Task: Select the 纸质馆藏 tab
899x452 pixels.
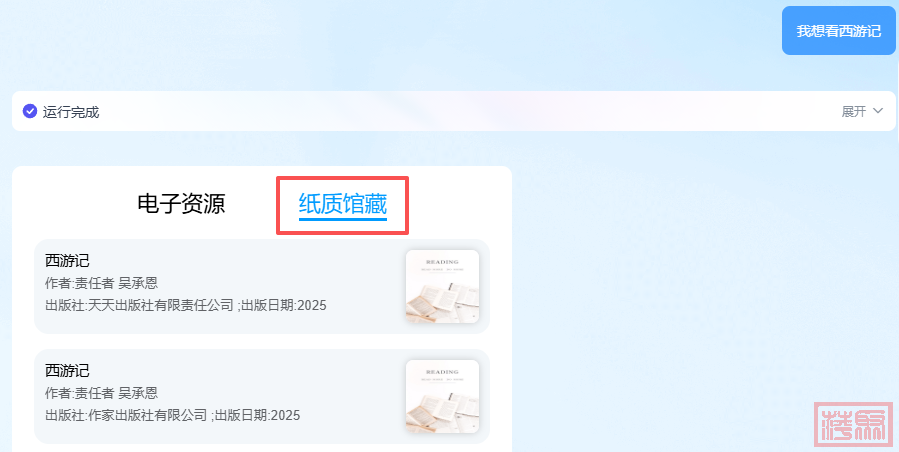Action: click(x=343, y=204)
